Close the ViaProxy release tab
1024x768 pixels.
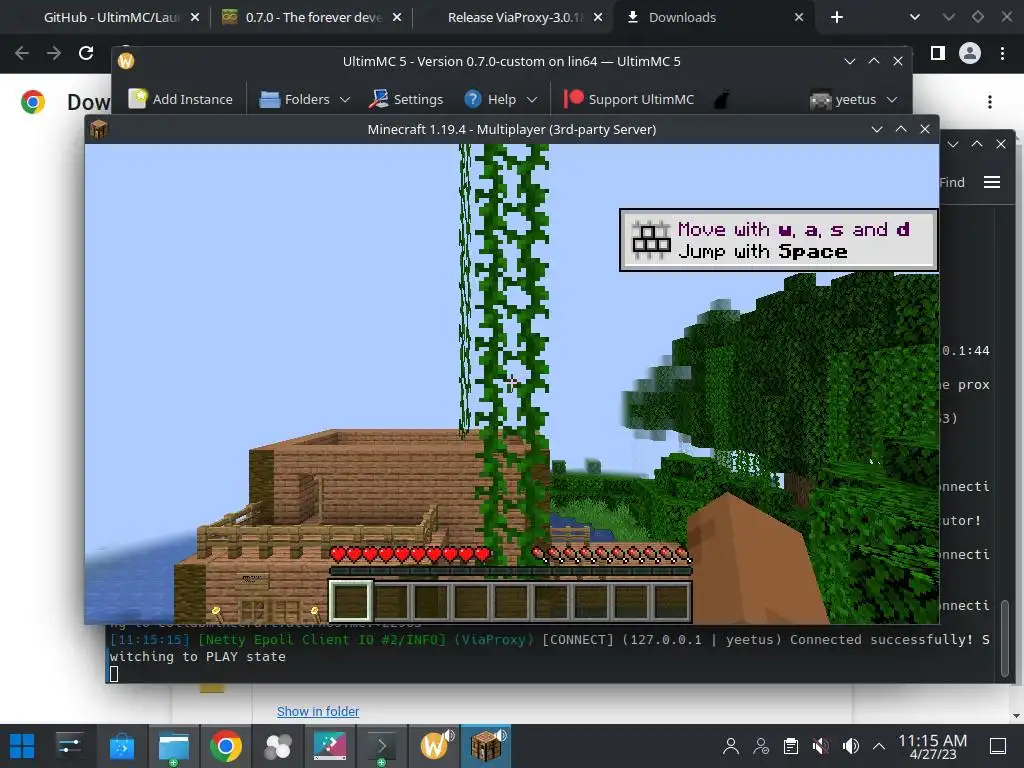598,18
